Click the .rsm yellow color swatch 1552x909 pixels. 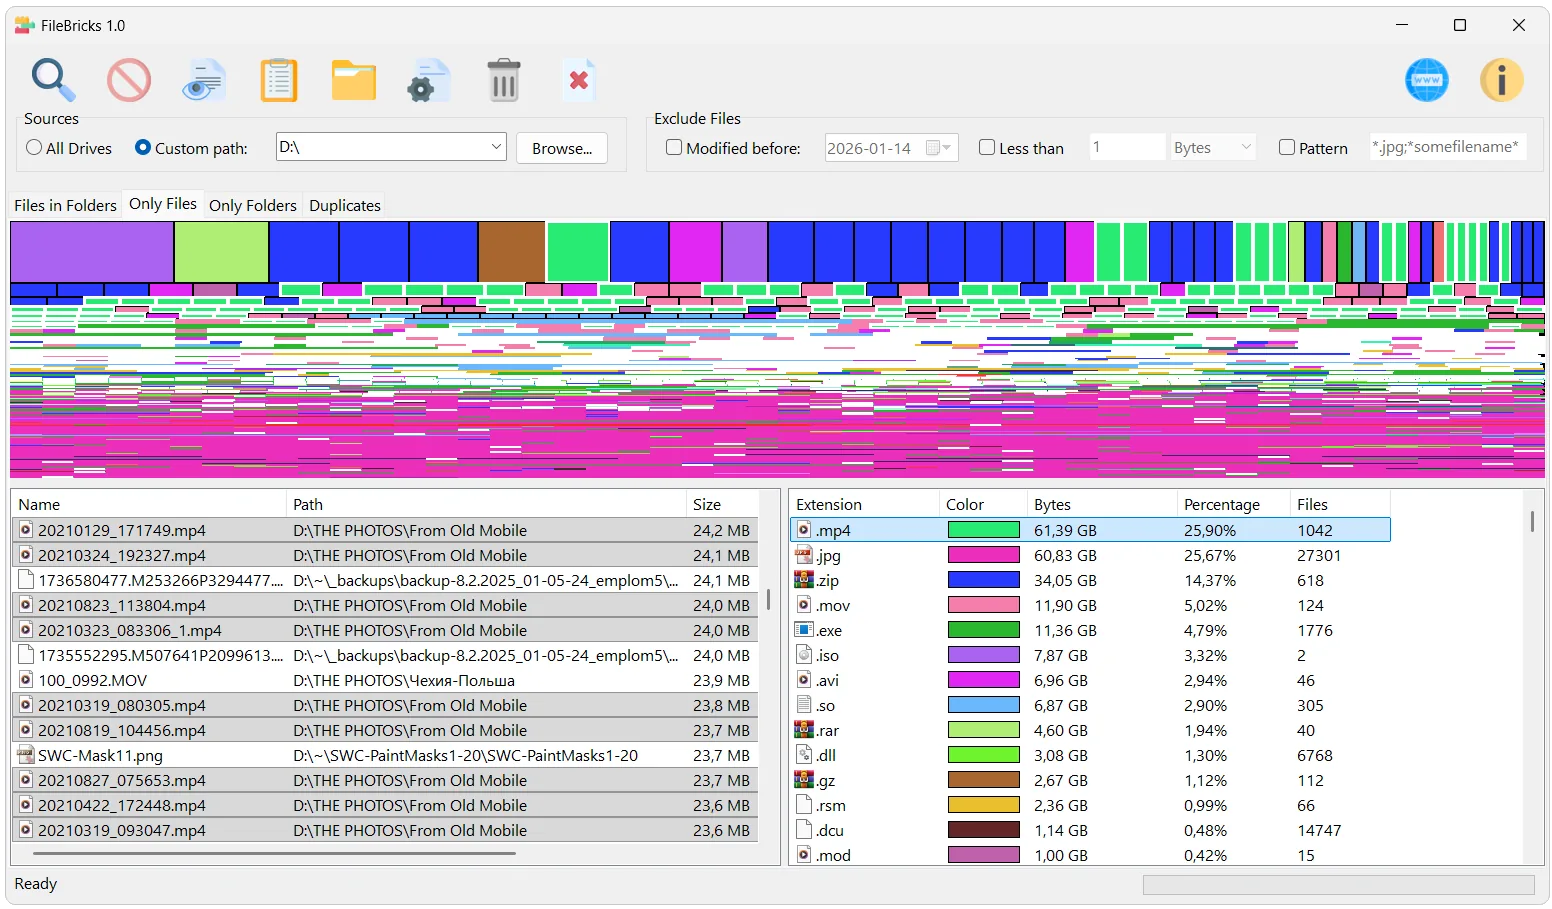coord(984,805)
